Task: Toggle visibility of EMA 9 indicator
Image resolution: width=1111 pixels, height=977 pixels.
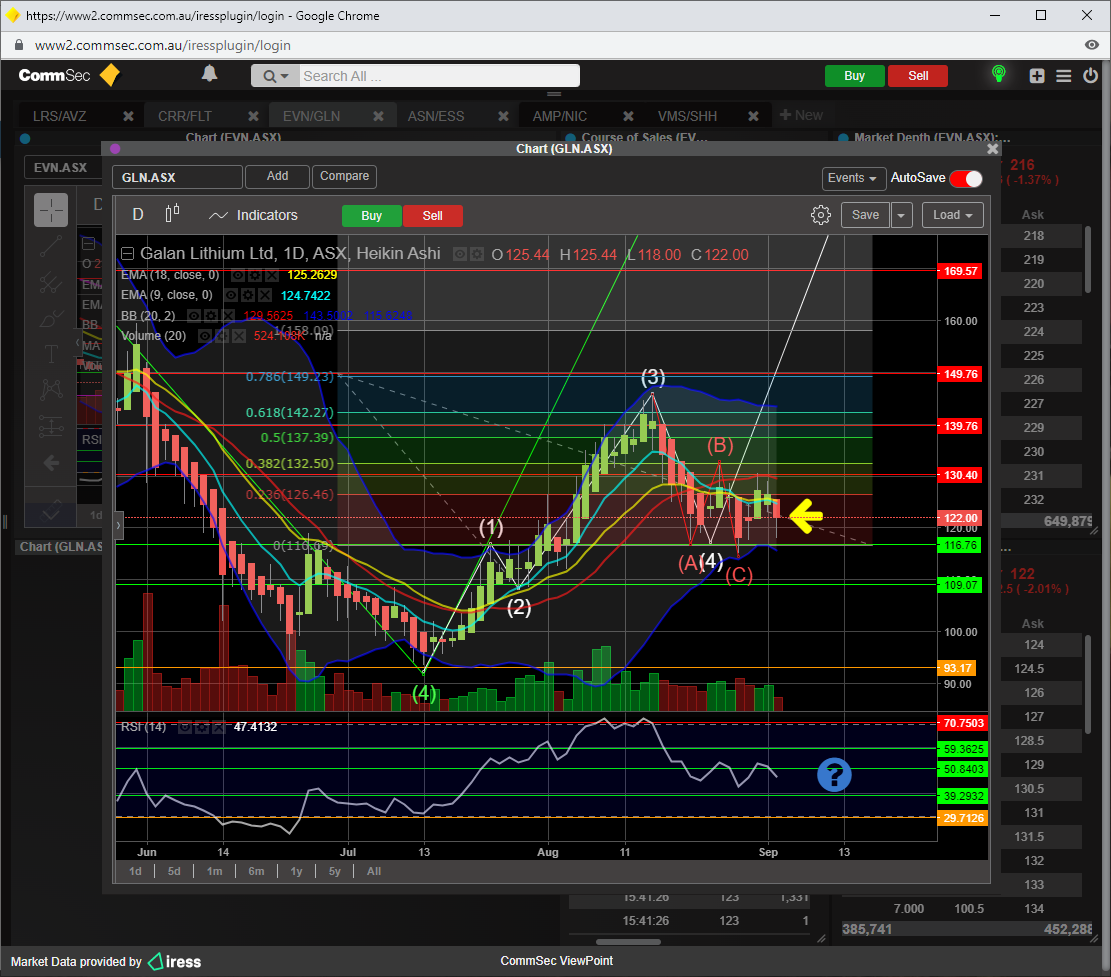Action: point(231,295)
